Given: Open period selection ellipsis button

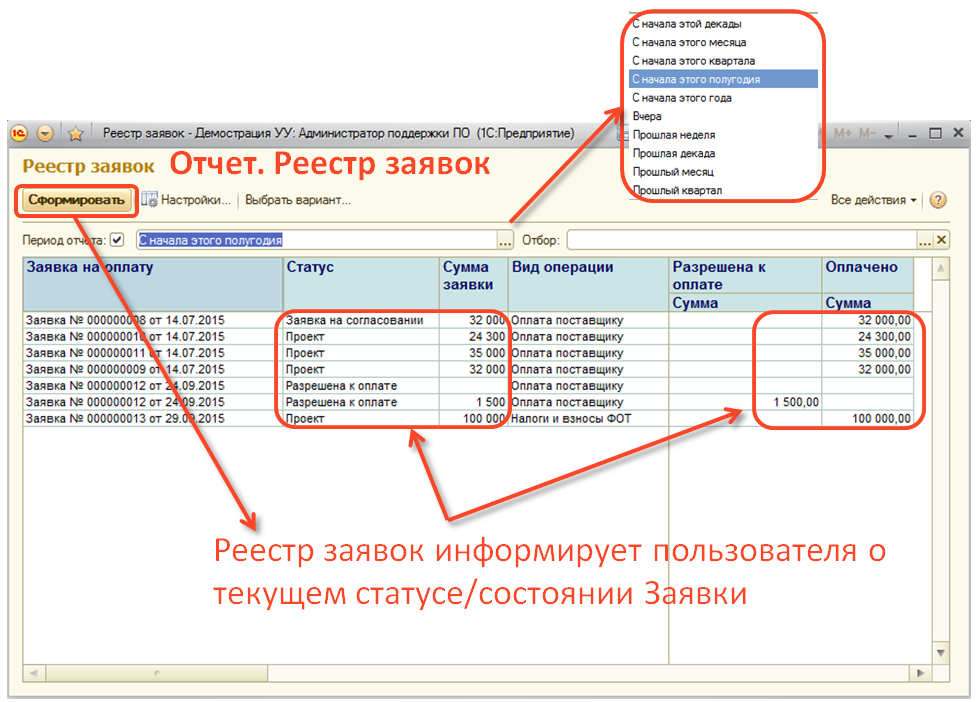Looking at the screenshot, I should tap(505, 240).
